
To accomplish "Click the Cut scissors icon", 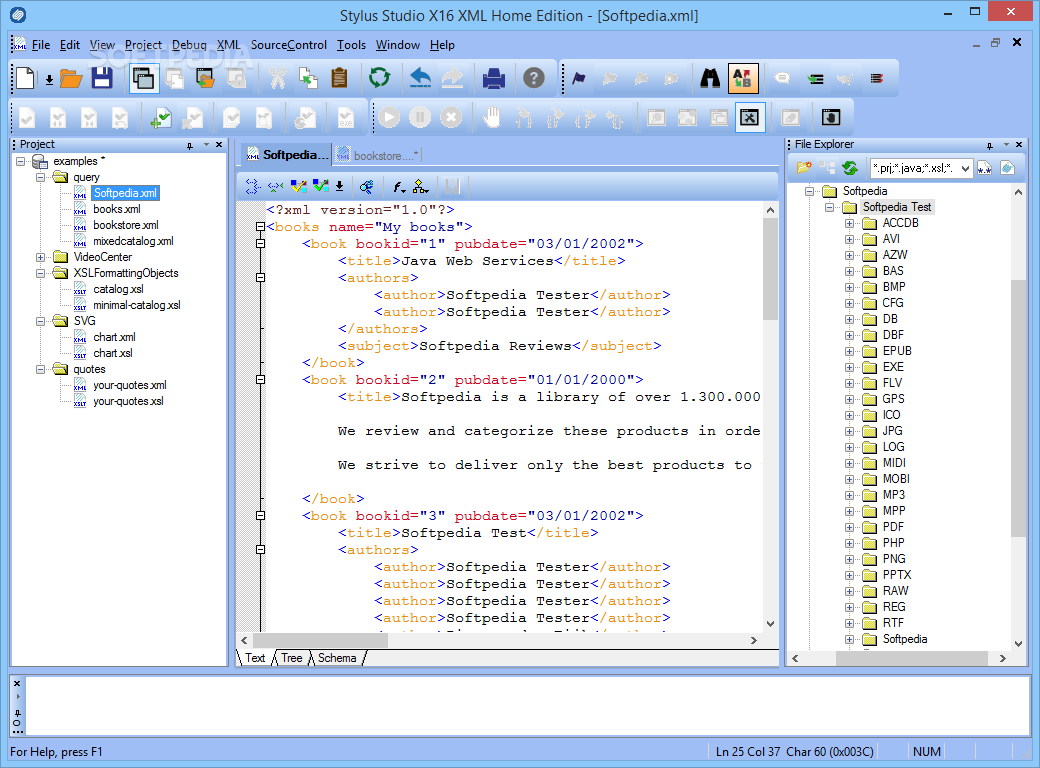I will [x=277, y=78].
